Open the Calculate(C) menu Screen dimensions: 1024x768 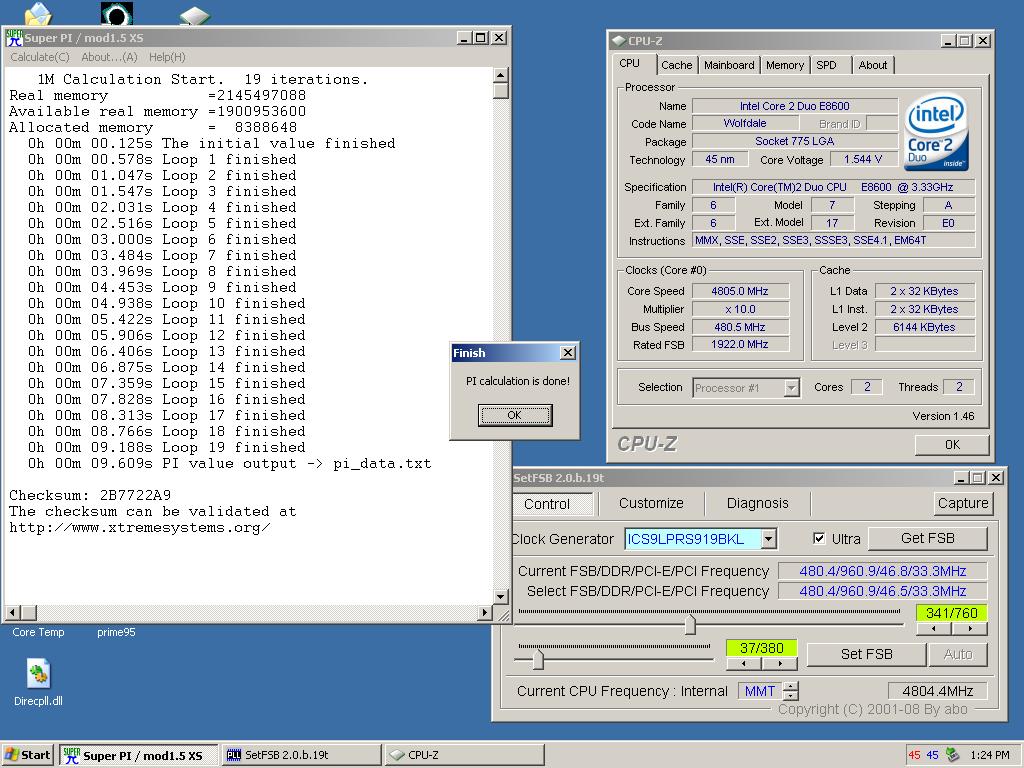pos(40,57)
